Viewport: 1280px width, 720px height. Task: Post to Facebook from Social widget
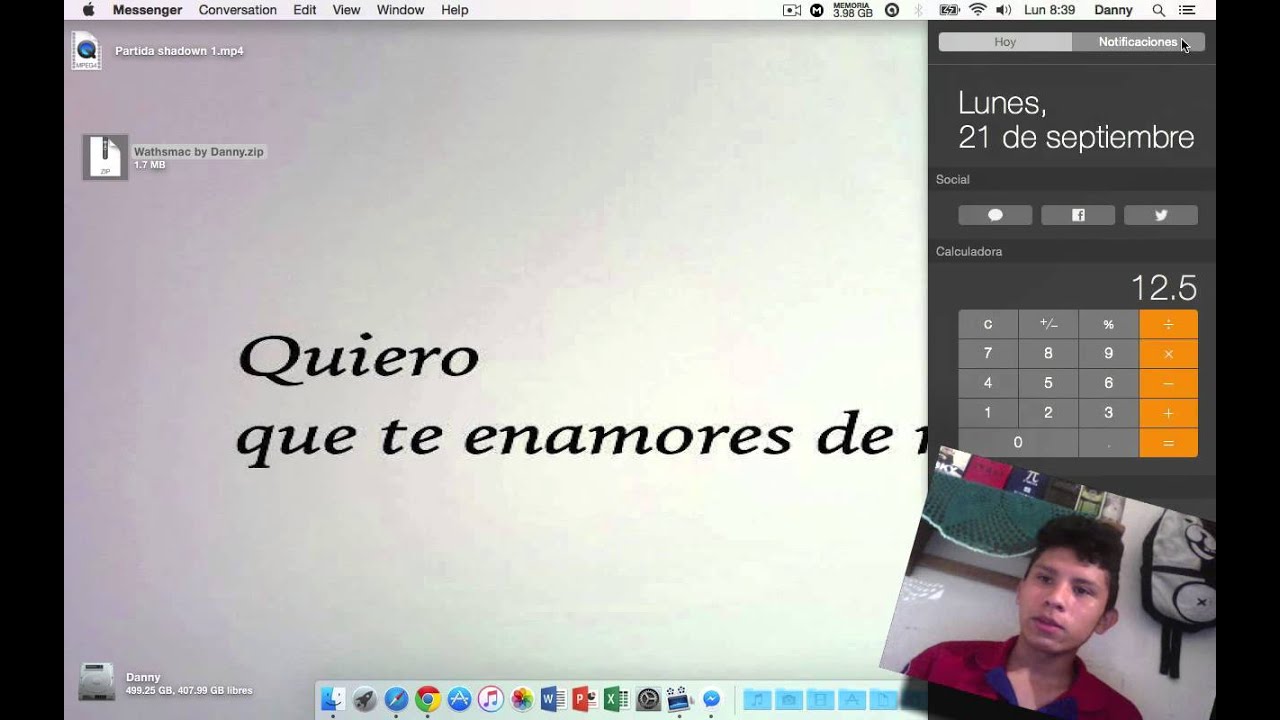pyautogui.click(x=1078, y=215)
